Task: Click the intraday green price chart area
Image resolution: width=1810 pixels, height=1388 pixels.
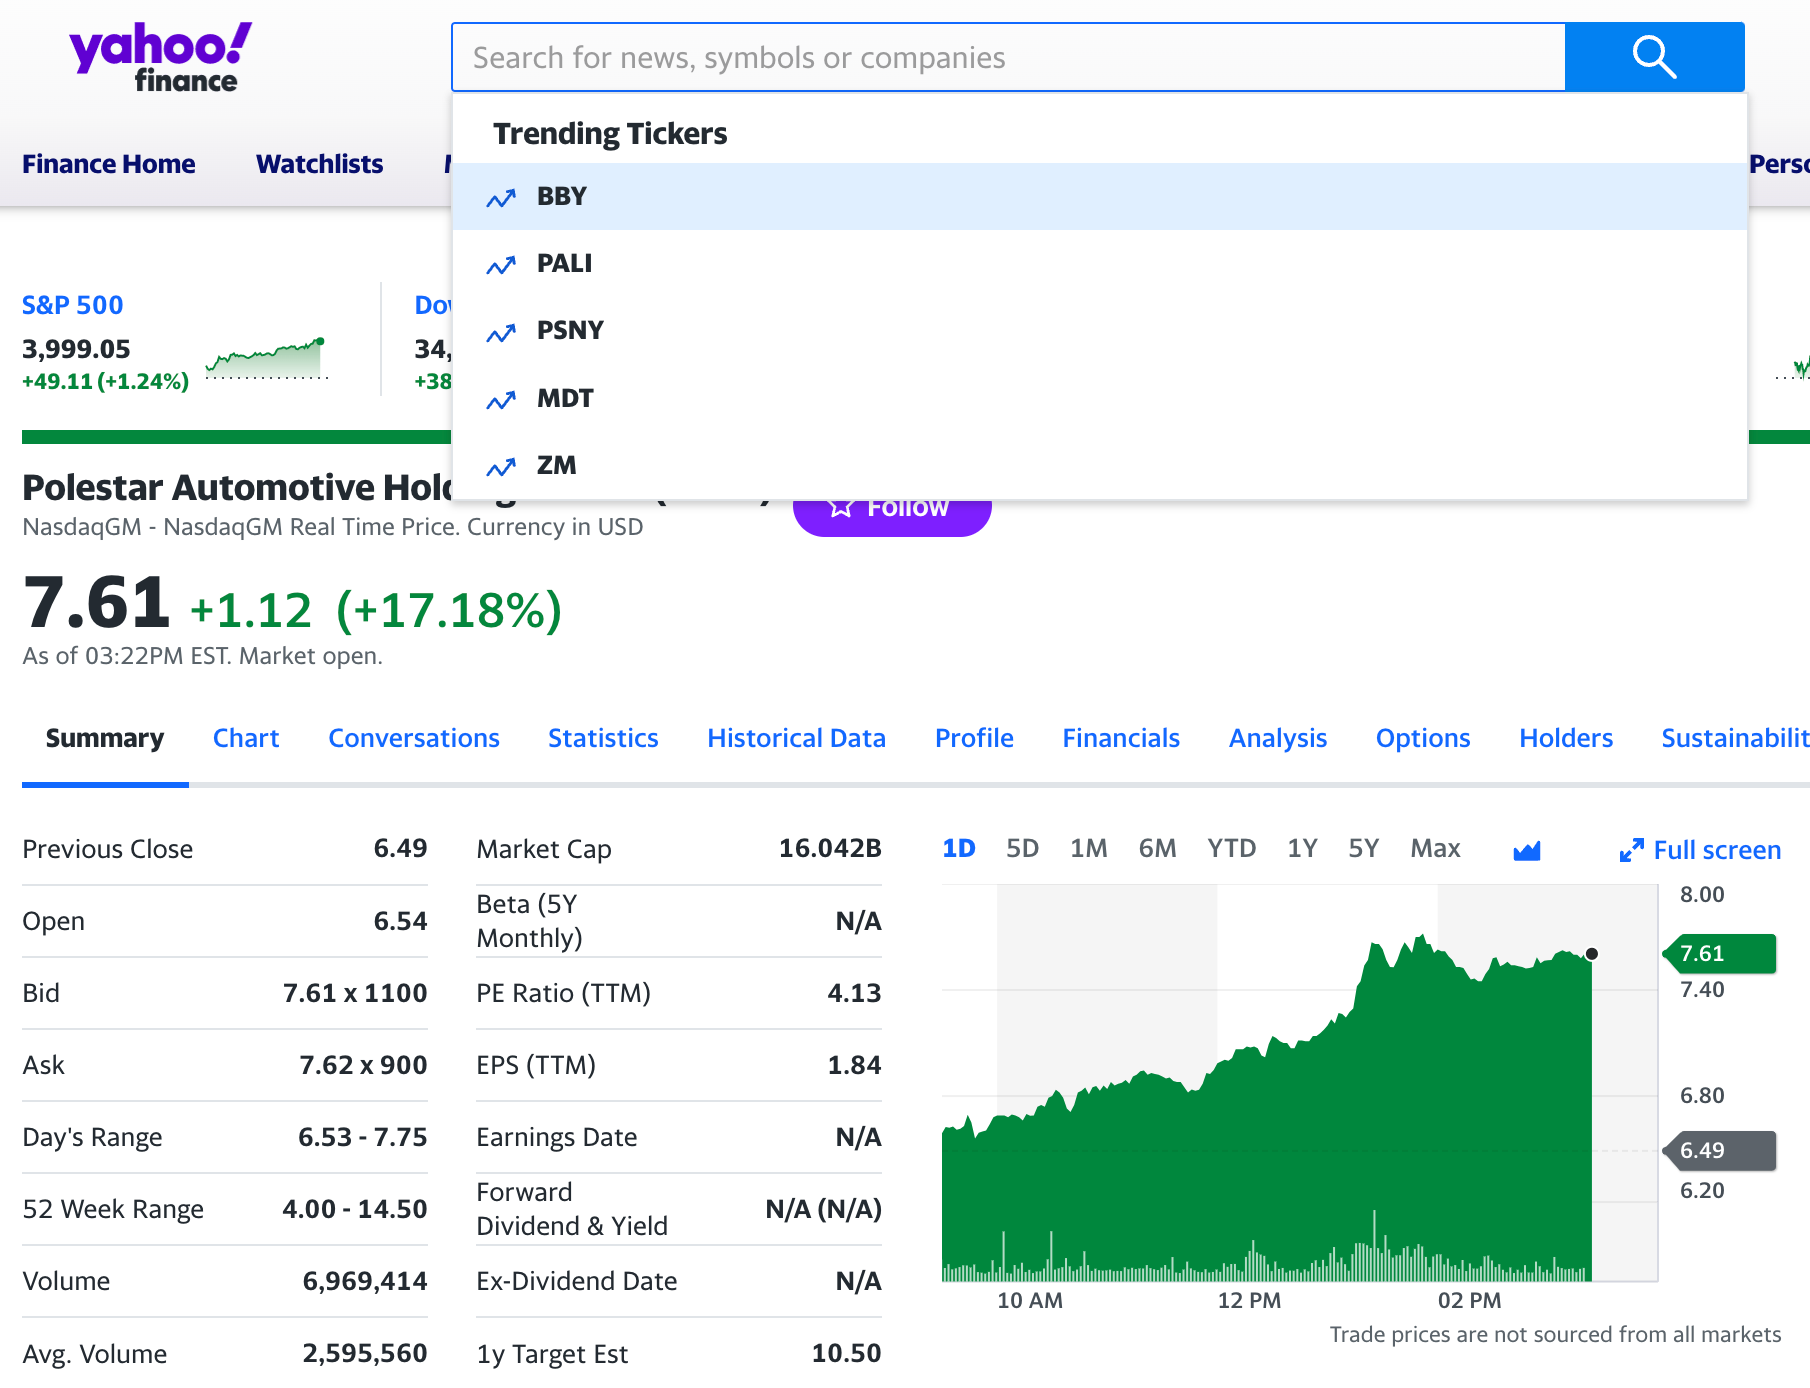Action: (1267, 1110)
